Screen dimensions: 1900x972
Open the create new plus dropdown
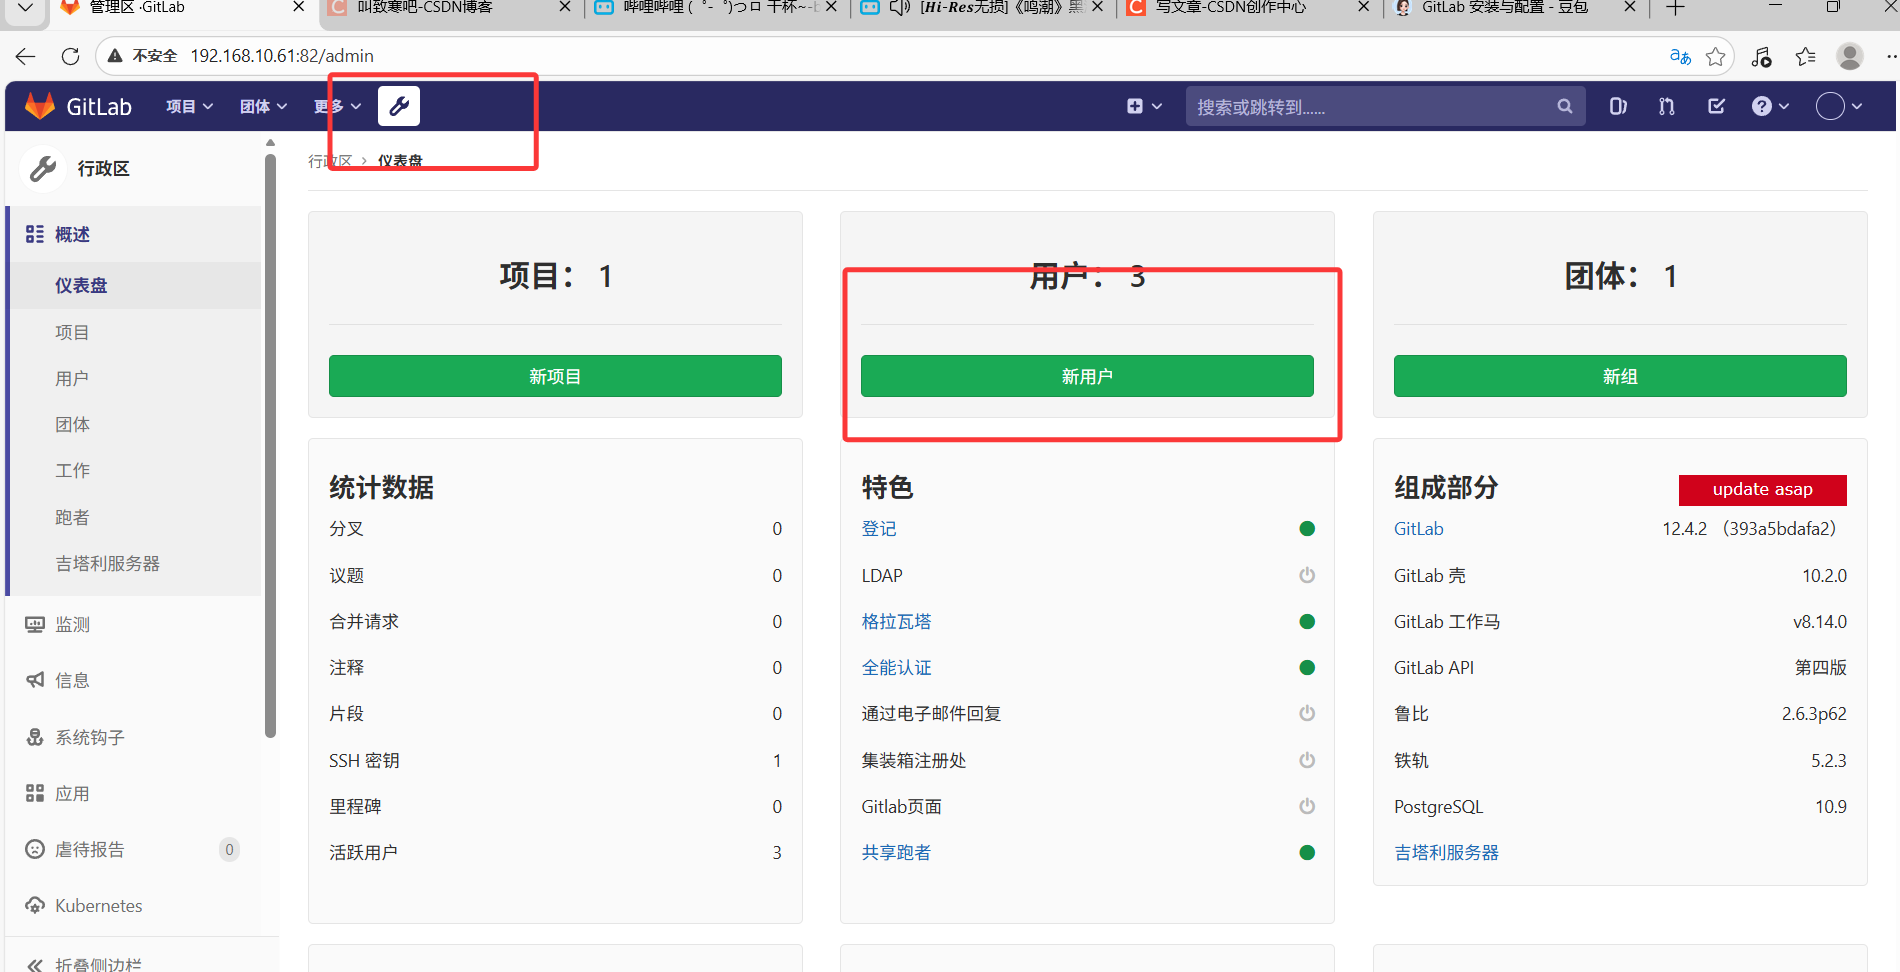point(1144,106)
